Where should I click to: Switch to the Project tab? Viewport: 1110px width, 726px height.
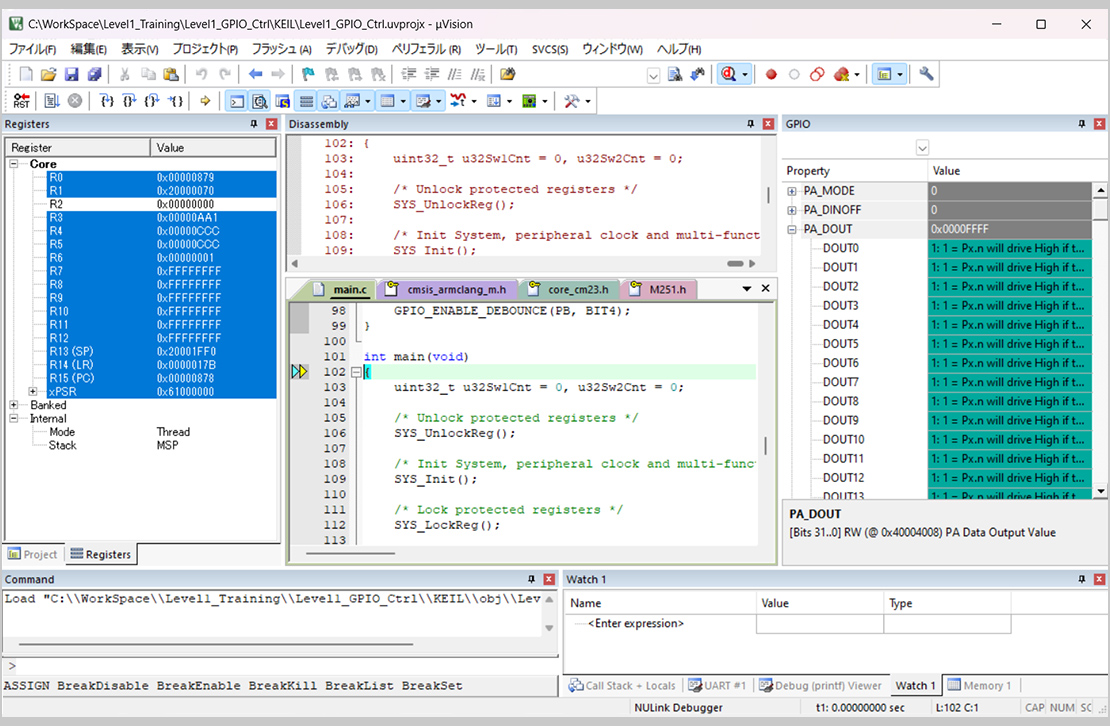[x=33, y=554]
